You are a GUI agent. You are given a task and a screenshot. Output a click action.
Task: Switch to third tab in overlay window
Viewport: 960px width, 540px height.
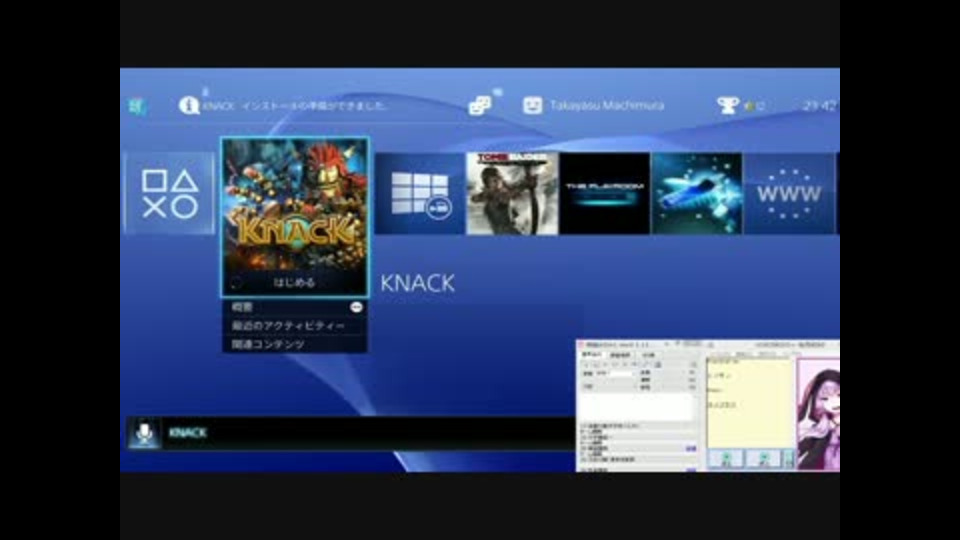click(x=648, y=354)
